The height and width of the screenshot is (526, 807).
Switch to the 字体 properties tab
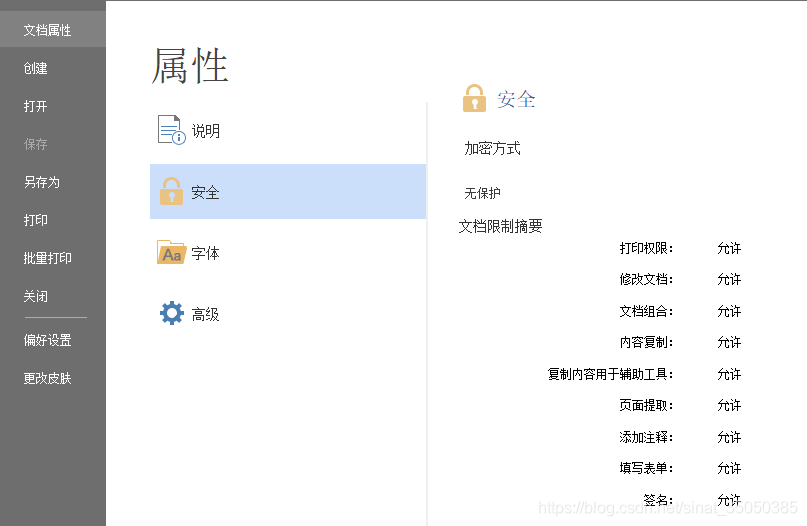[x=288, y=253]
